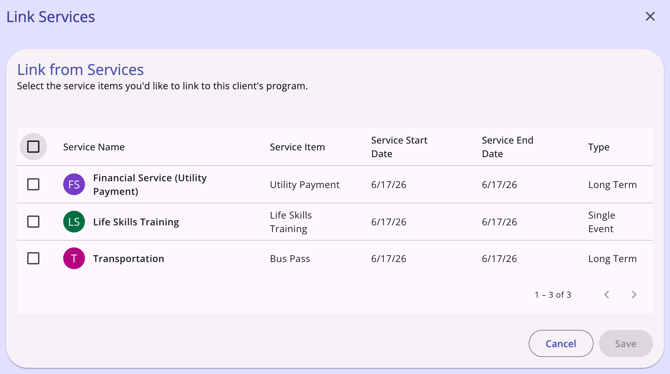Click the Utility Payment service item

click(x=304, y=185)
